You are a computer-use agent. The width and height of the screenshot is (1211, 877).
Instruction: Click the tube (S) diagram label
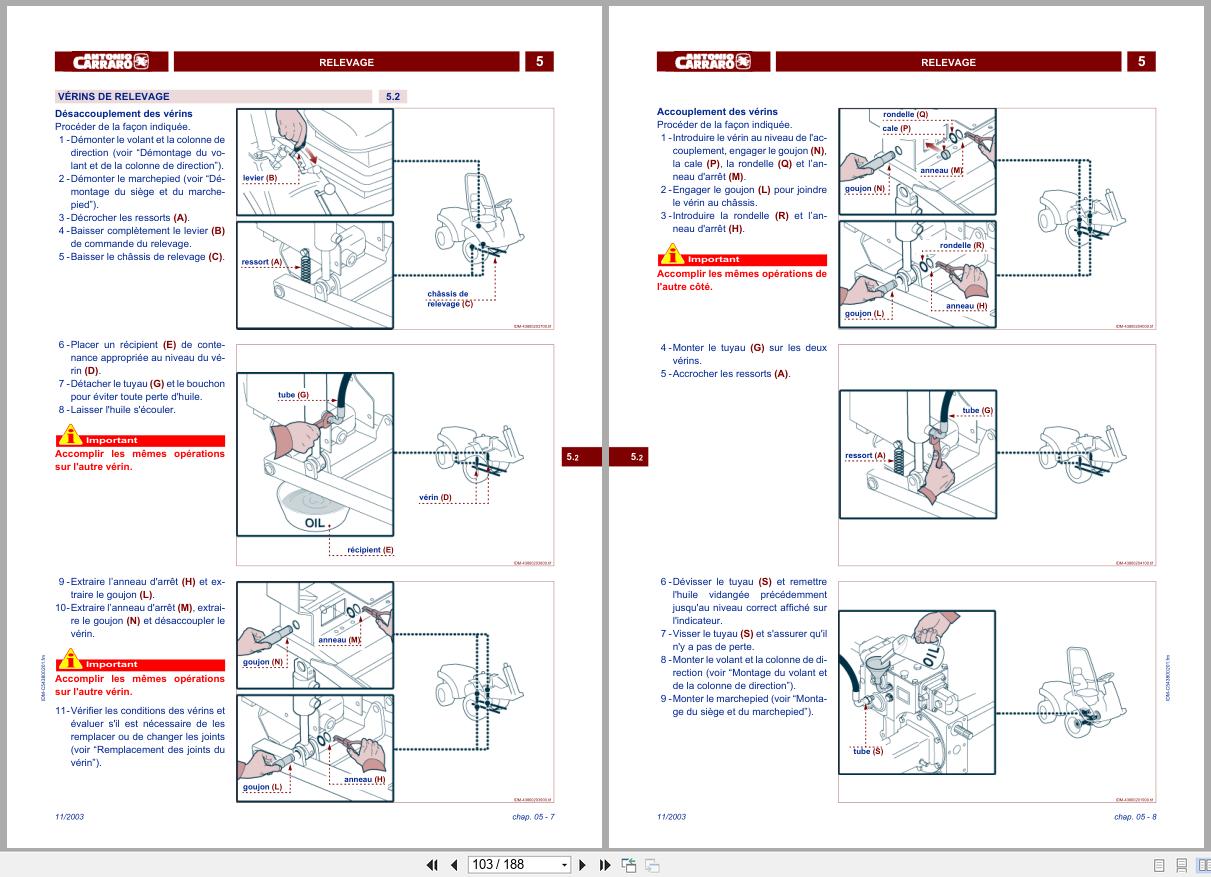868,751
